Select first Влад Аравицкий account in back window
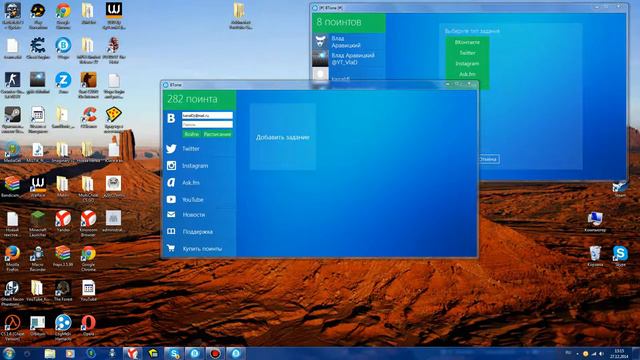 pyautogui.click(x=349, y=42)
